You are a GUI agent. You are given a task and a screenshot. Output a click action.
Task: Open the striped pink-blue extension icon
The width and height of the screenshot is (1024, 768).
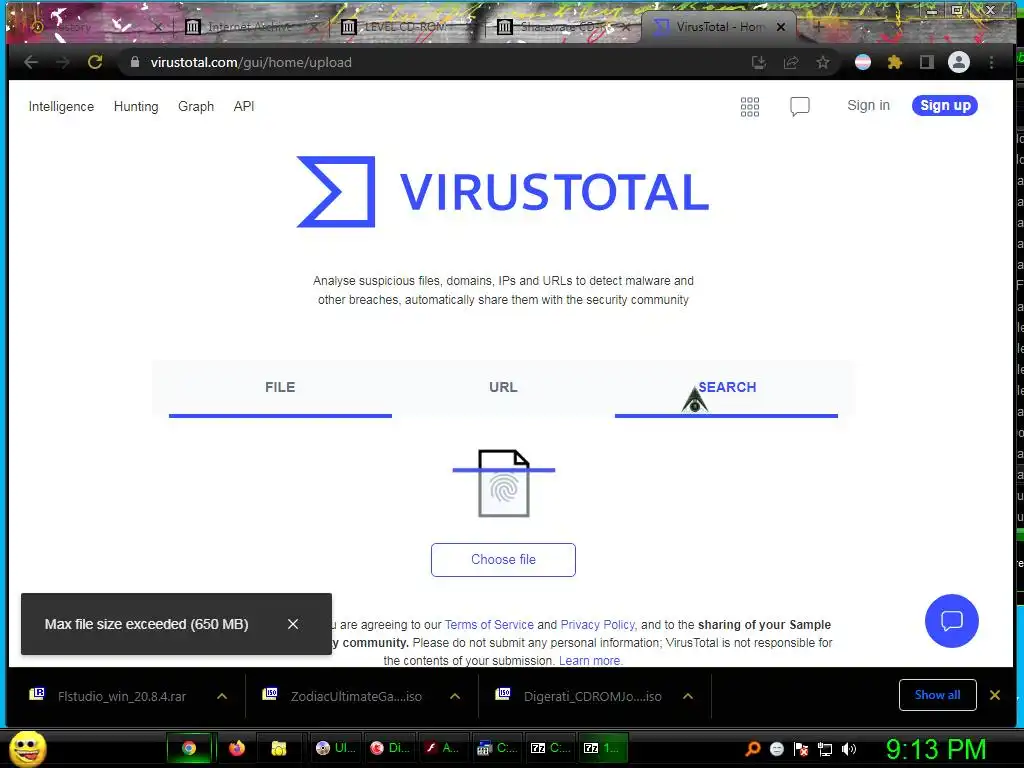(863, 62)
